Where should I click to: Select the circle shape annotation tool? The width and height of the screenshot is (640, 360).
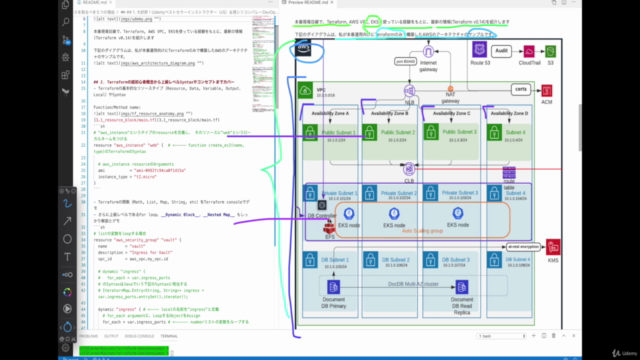click(x=67, y=239)
